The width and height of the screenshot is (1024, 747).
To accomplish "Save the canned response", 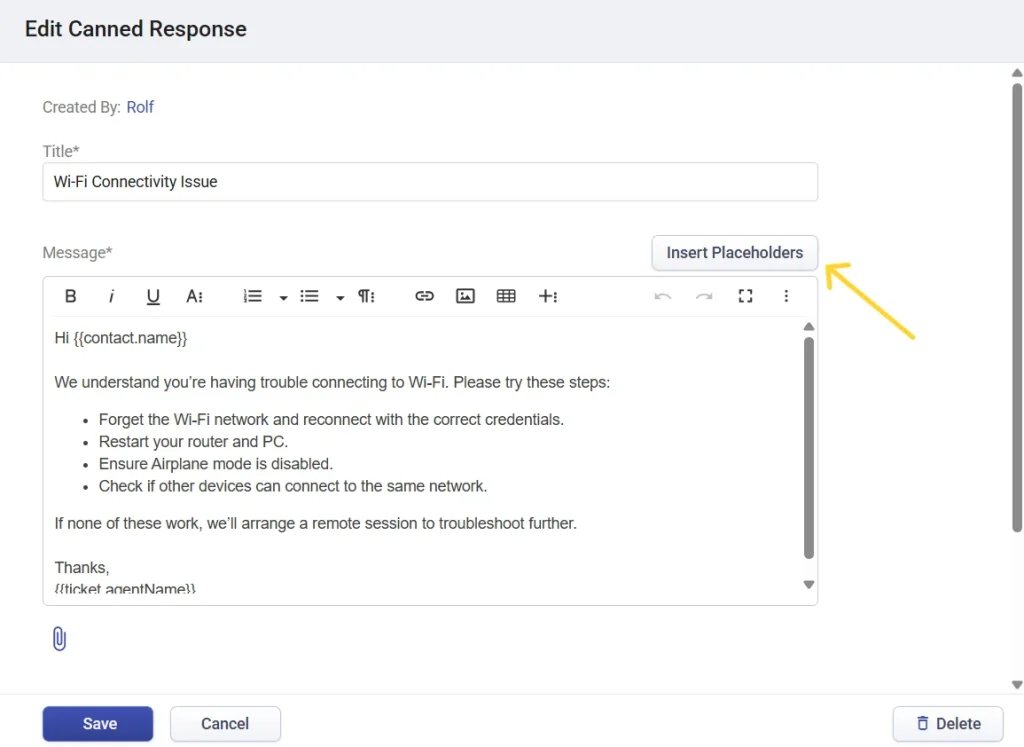I will click(x=98, y=723).
